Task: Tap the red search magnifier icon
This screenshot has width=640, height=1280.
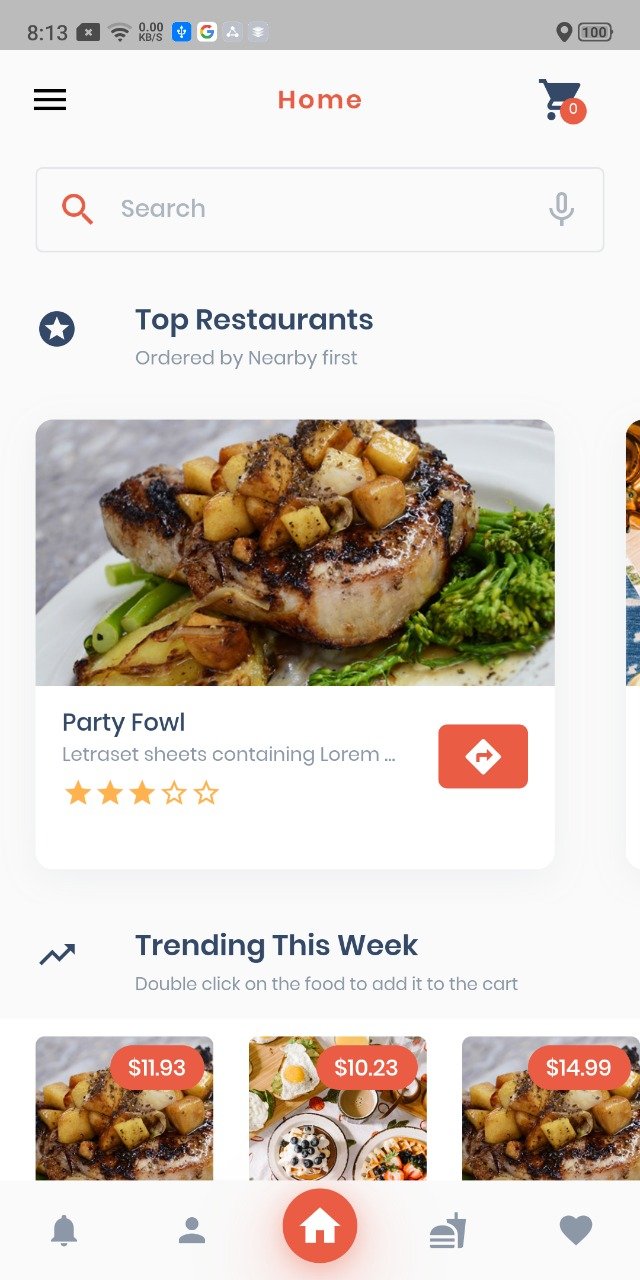Action: coord(77,209)
